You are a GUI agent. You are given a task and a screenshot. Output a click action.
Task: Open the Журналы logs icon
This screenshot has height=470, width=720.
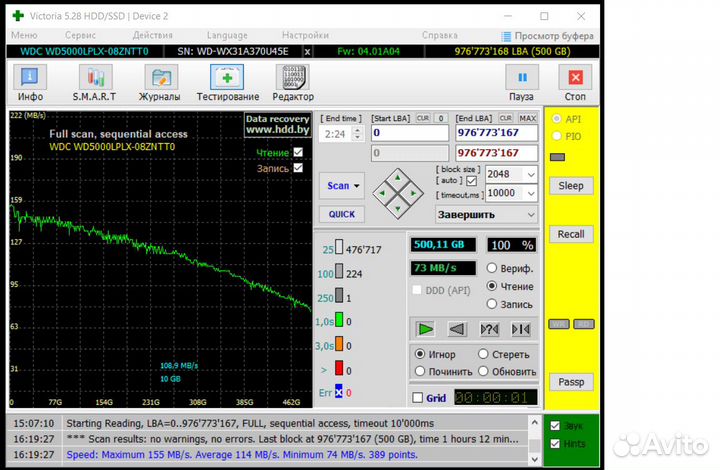pos(161,77)
